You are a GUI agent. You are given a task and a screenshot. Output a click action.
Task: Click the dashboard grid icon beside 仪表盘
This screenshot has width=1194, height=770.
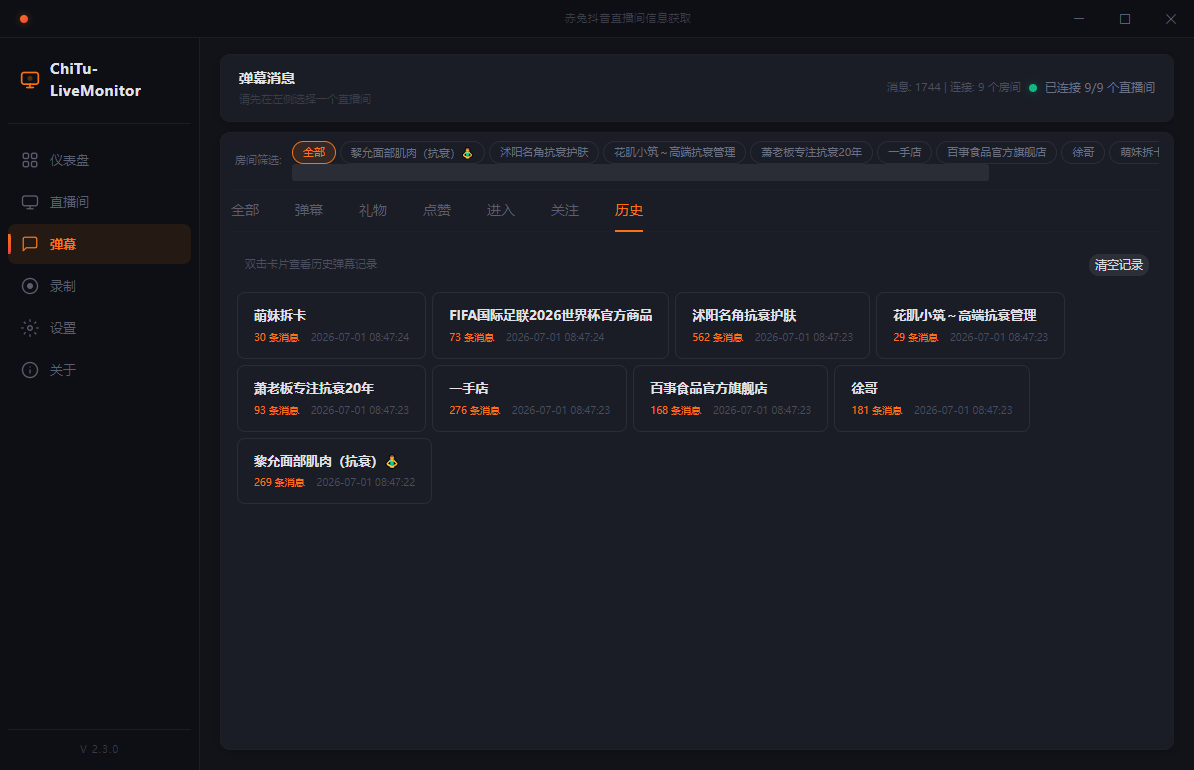point(30,160)
